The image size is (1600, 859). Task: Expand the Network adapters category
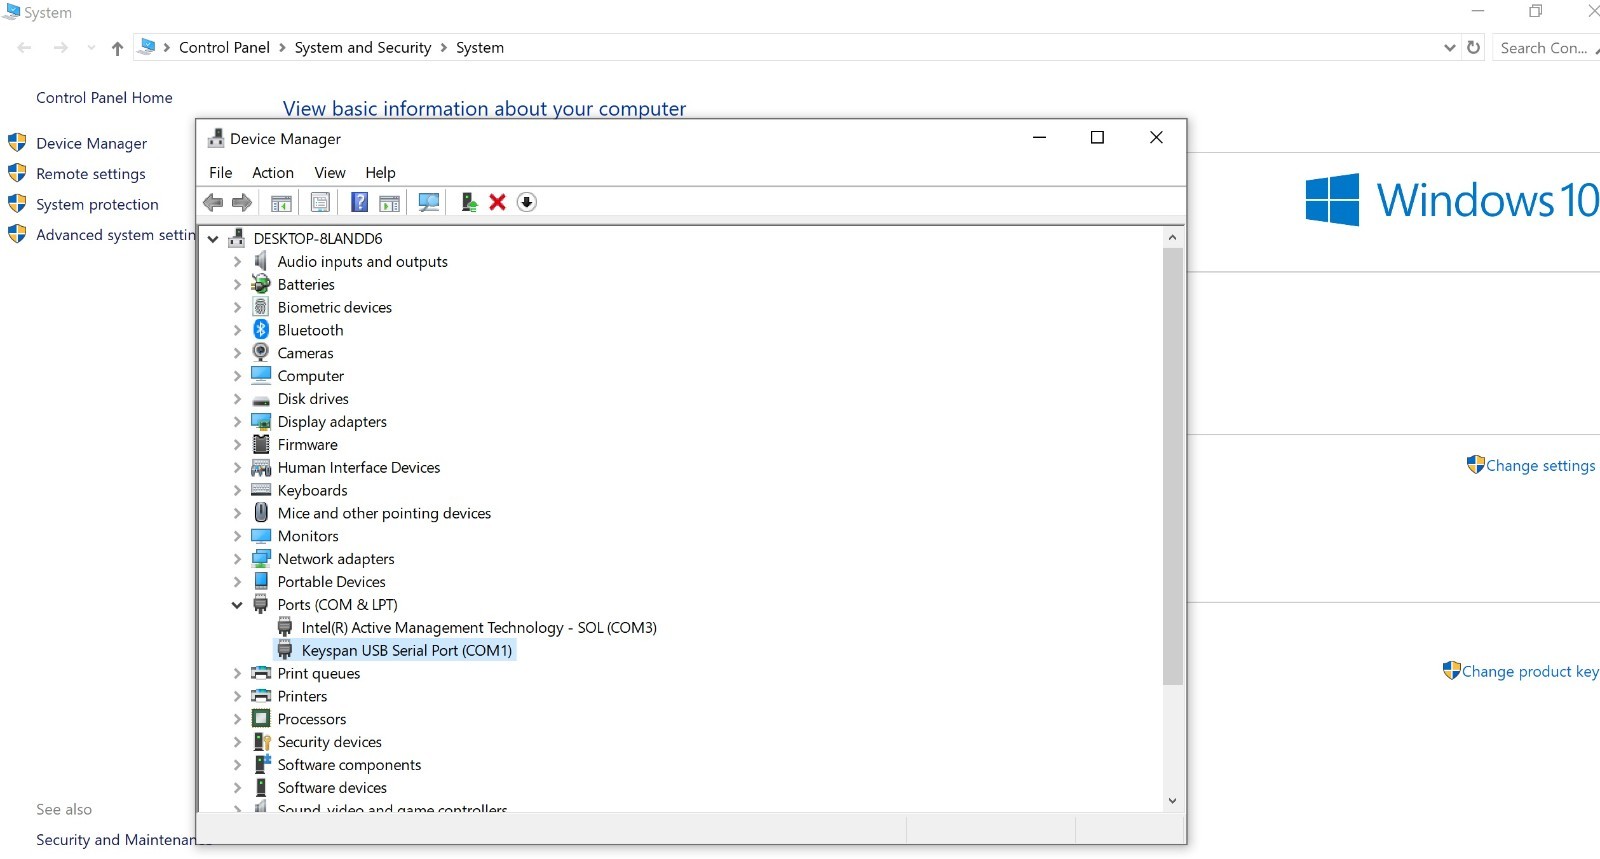(237, 559)
